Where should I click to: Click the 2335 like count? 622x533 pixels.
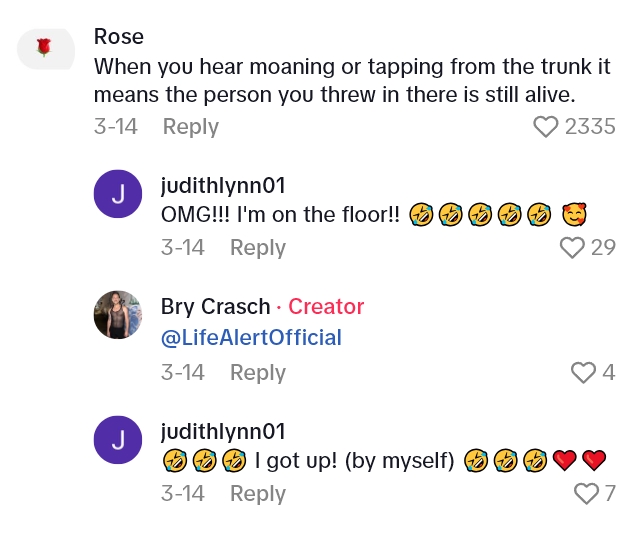(x=590, y=127)
